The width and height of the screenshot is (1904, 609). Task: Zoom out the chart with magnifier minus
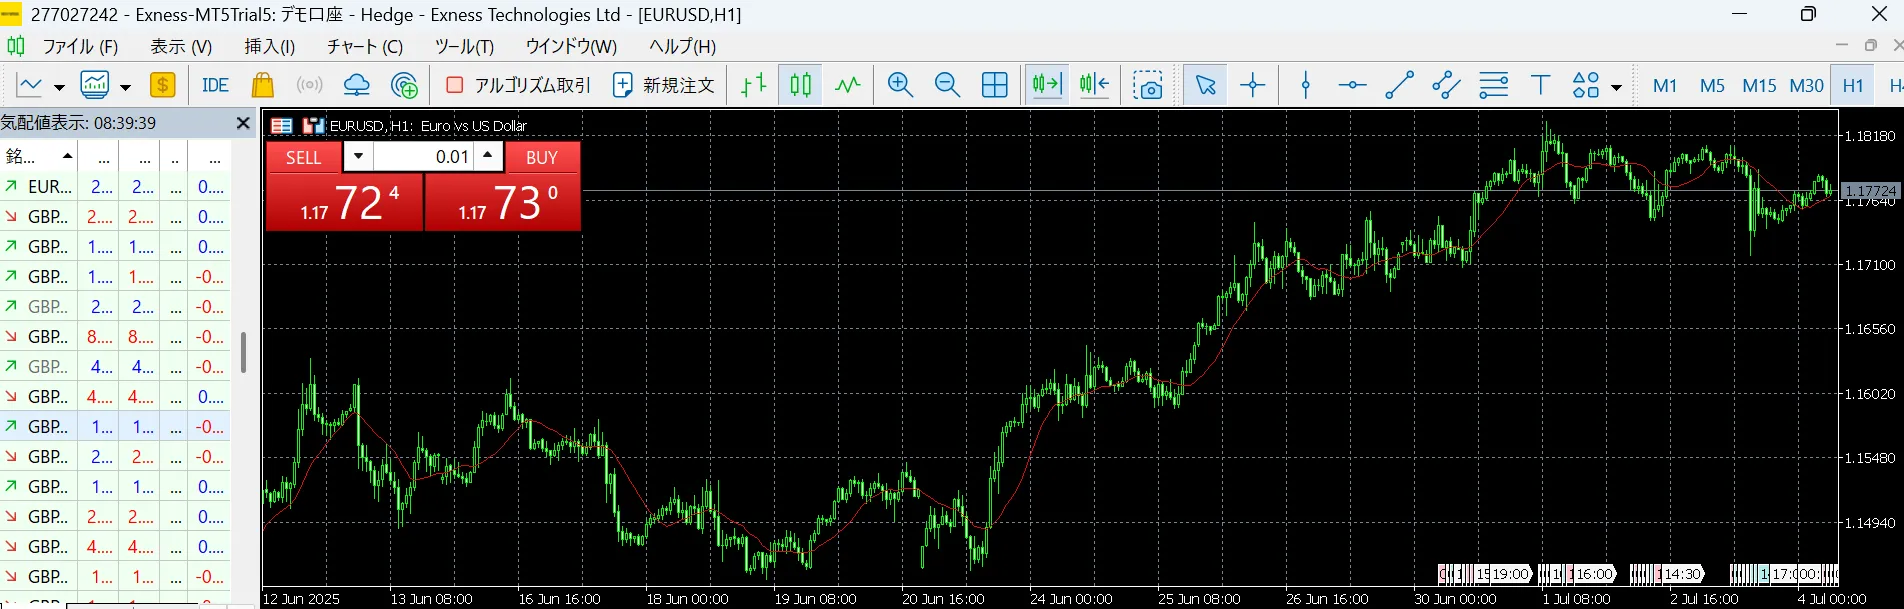point(947,85)
